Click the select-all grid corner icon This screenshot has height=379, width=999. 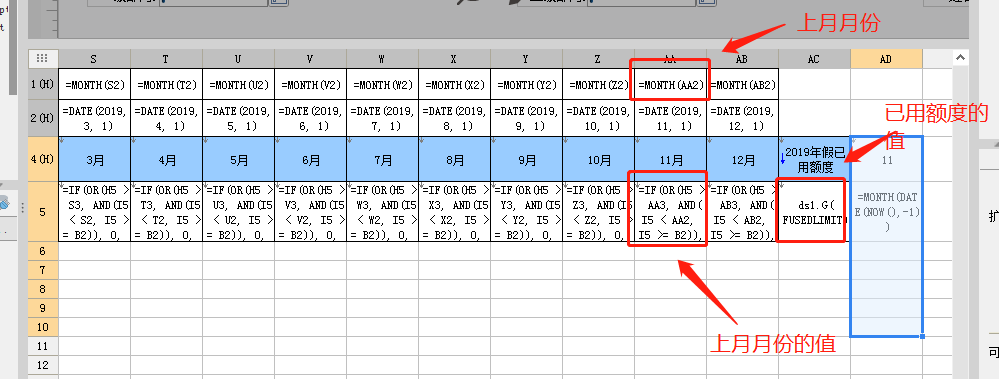[x=43, y=59]
